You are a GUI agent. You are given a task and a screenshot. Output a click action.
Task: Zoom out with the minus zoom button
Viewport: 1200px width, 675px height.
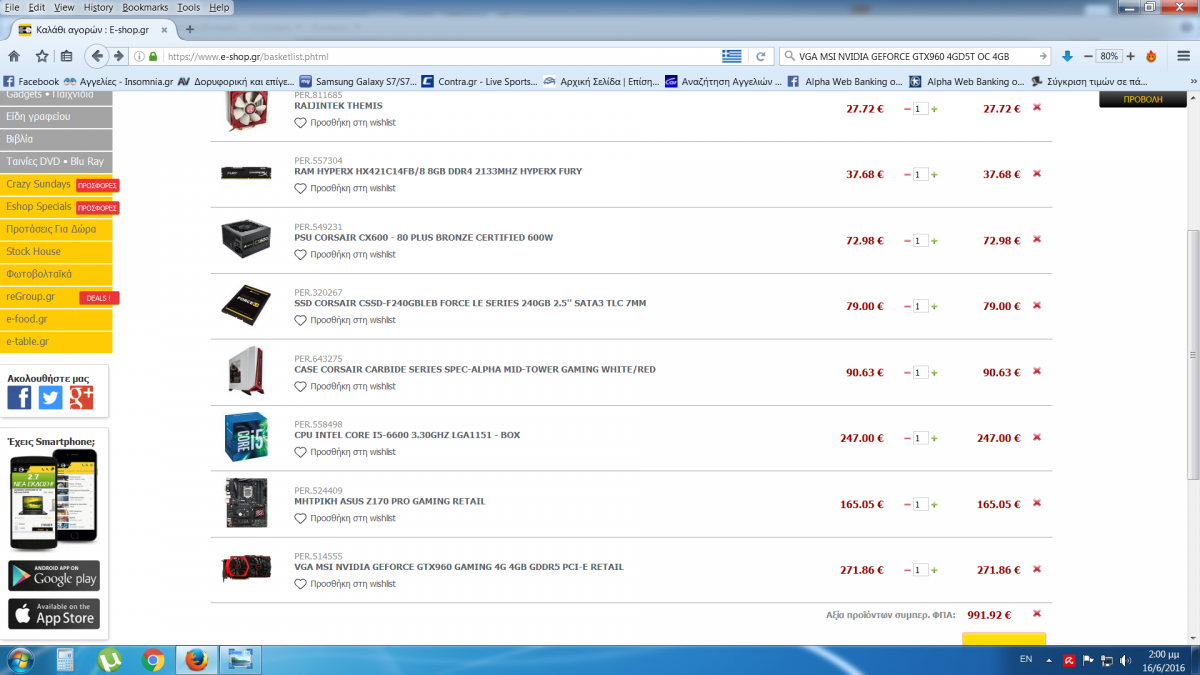pyautogui.click(x=1087, y=56)
